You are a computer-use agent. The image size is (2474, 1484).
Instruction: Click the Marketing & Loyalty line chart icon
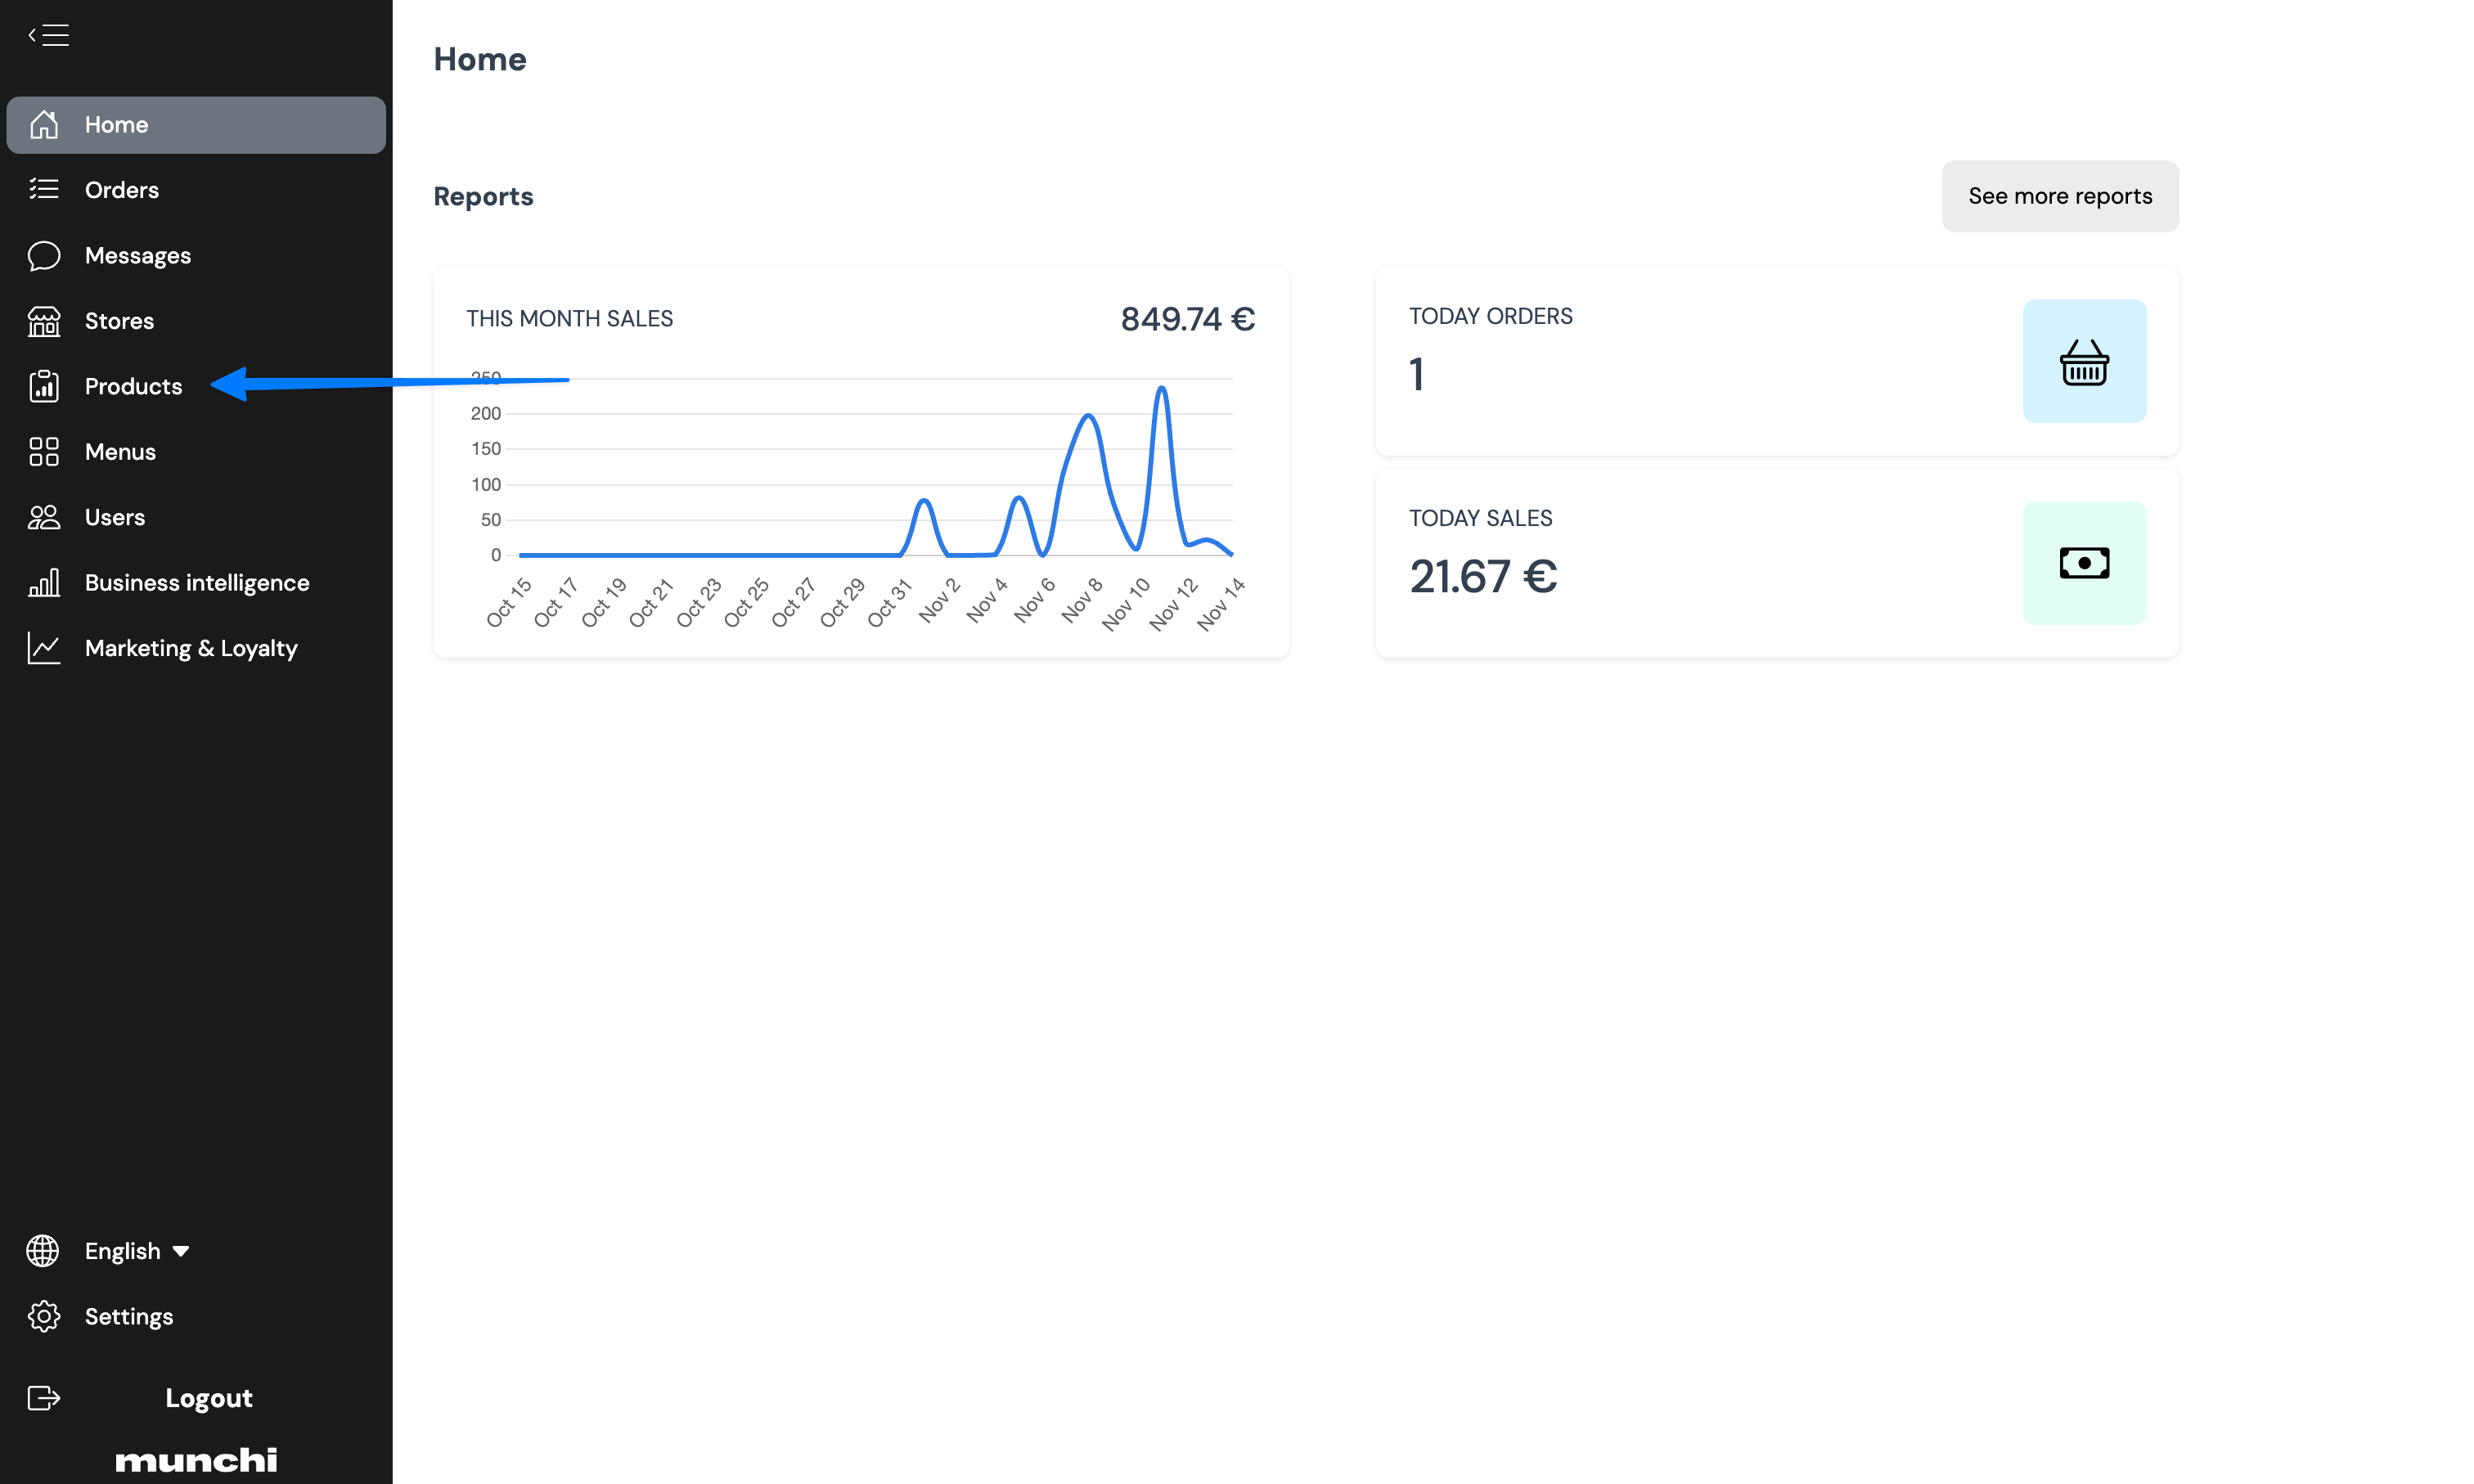pos(44,648)
